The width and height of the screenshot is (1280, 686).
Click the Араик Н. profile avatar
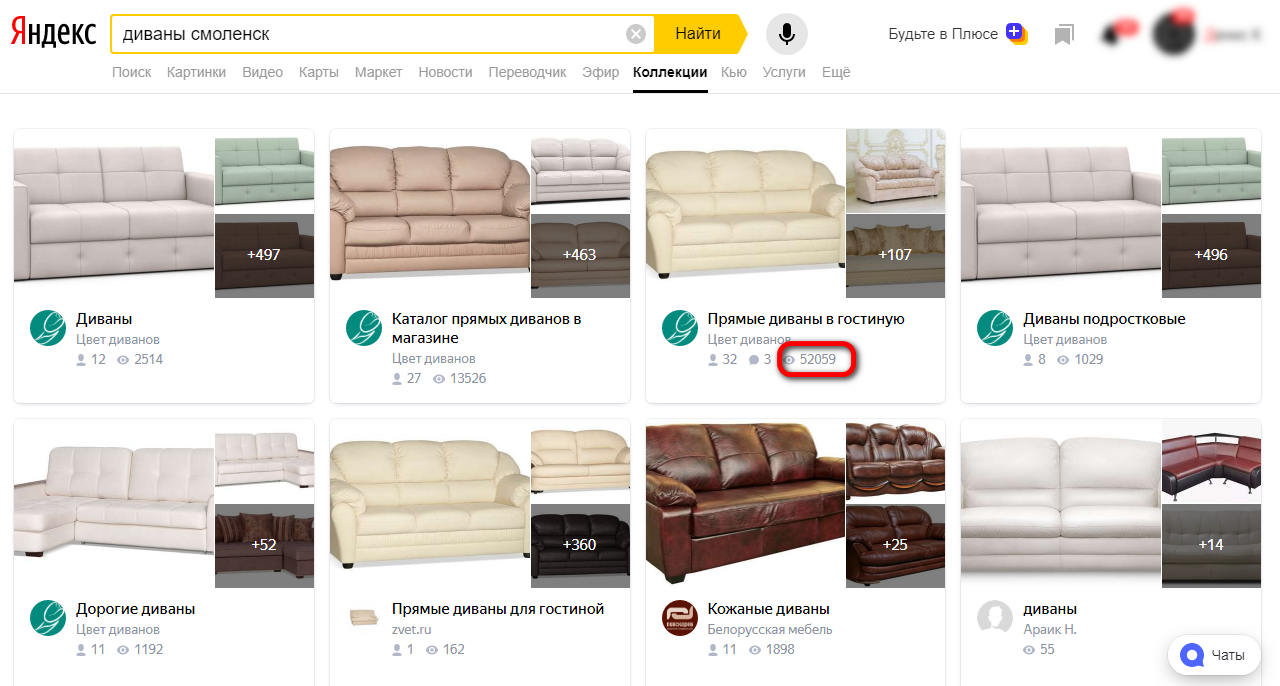tap(995, 618)
